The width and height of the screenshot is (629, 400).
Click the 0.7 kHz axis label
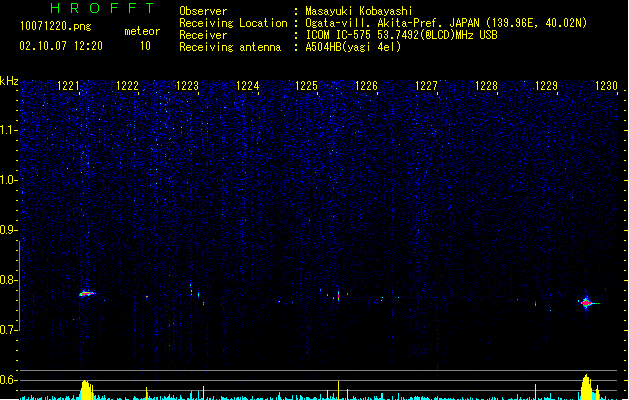9,330
